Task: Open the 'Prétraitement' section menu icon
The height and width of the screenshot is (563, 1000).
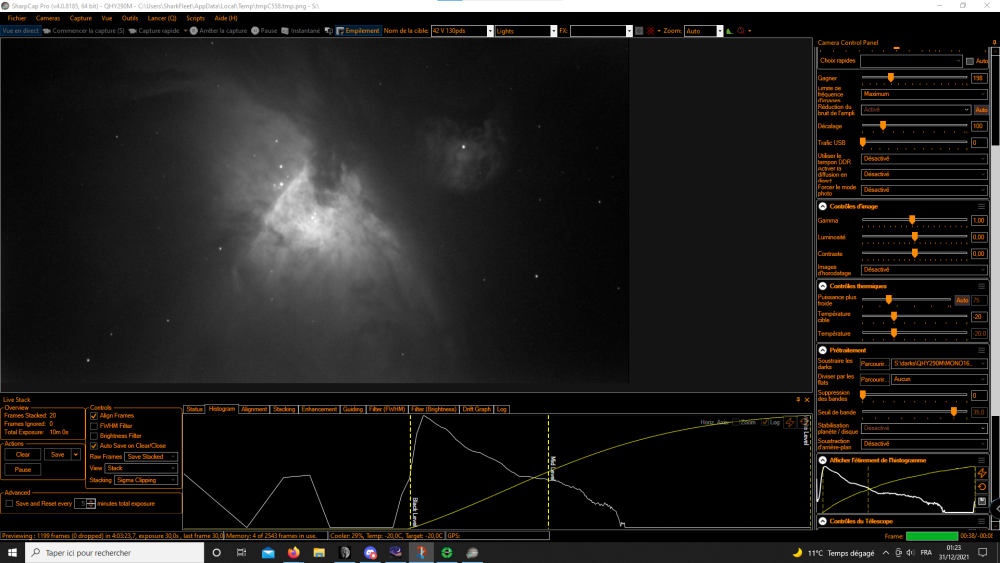Action: [982, 350]
